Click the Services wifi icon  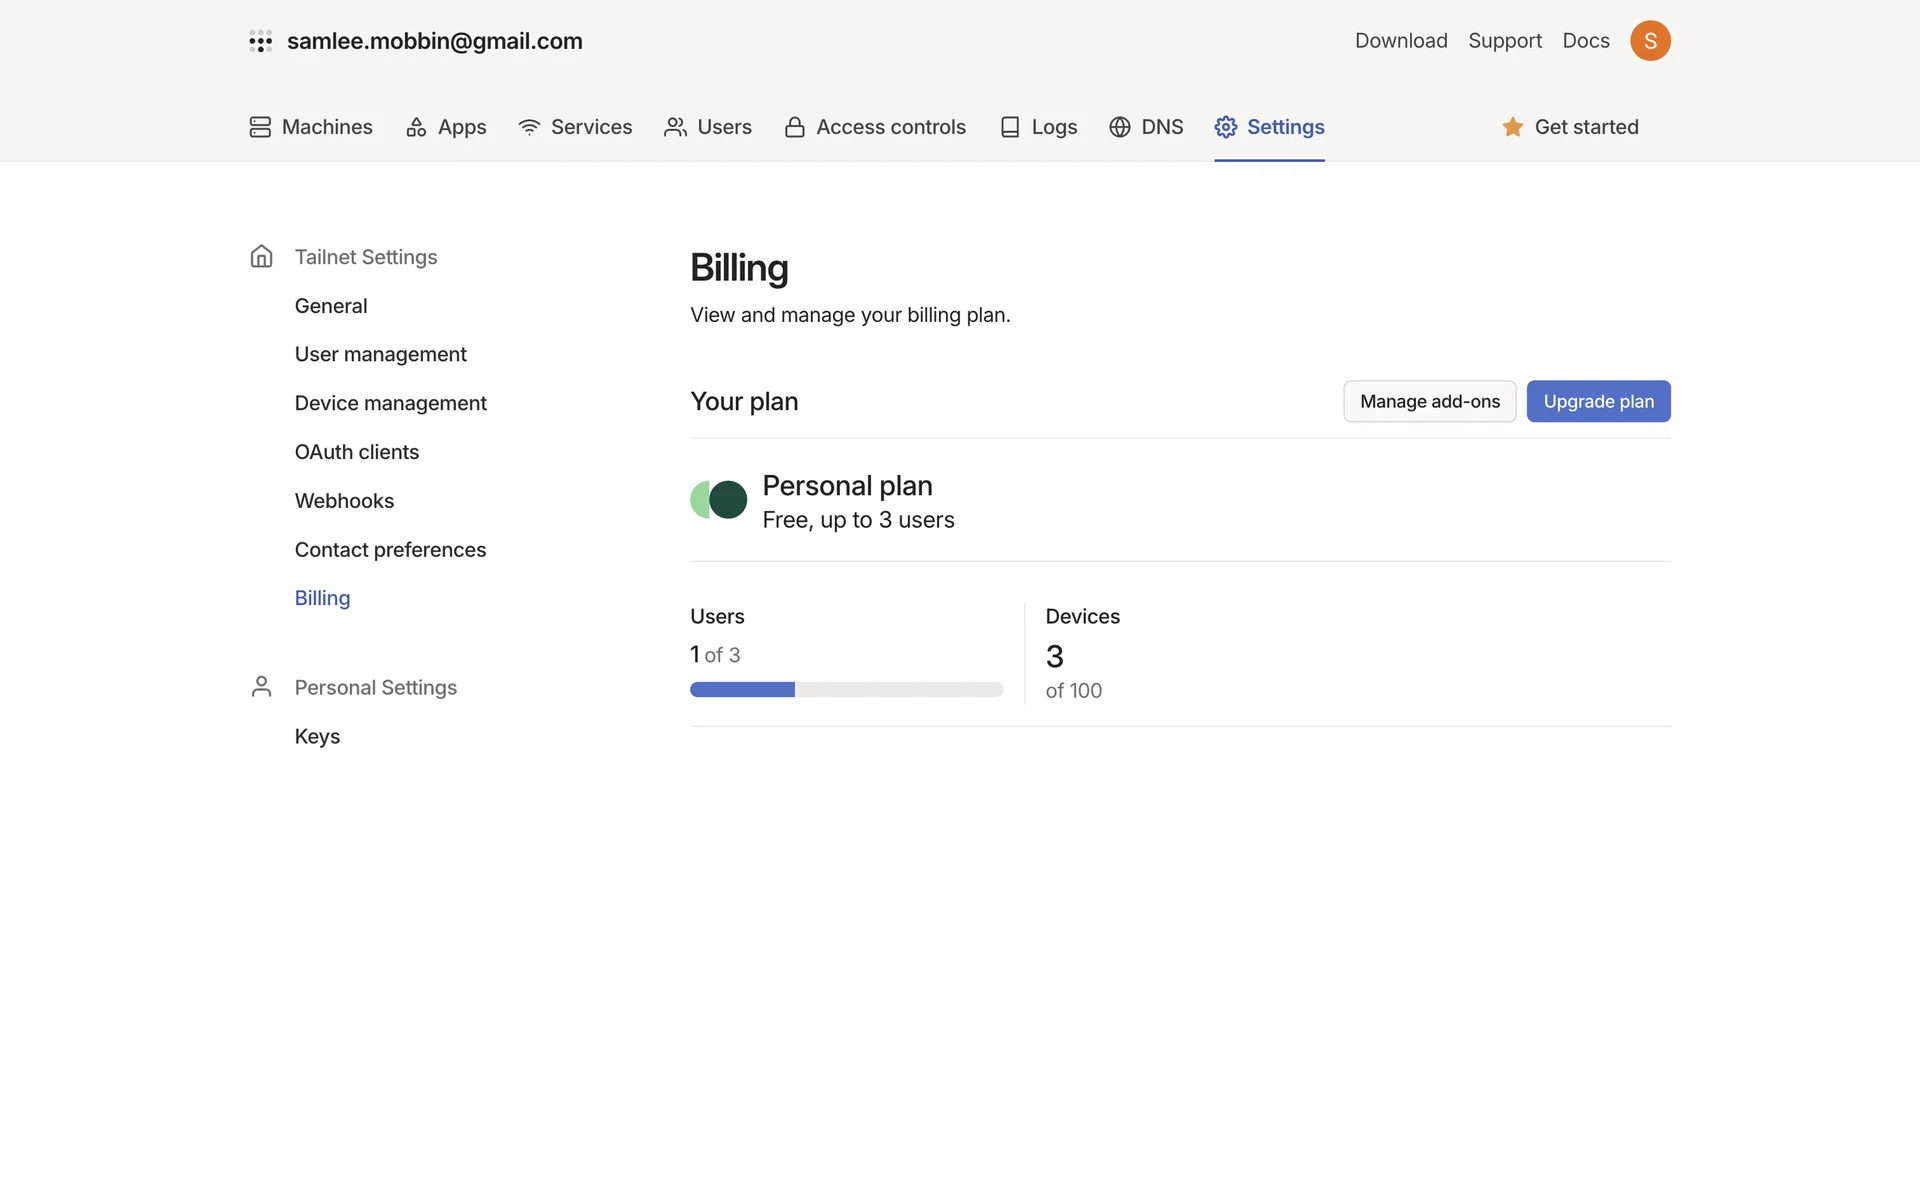tap(529, 127)
